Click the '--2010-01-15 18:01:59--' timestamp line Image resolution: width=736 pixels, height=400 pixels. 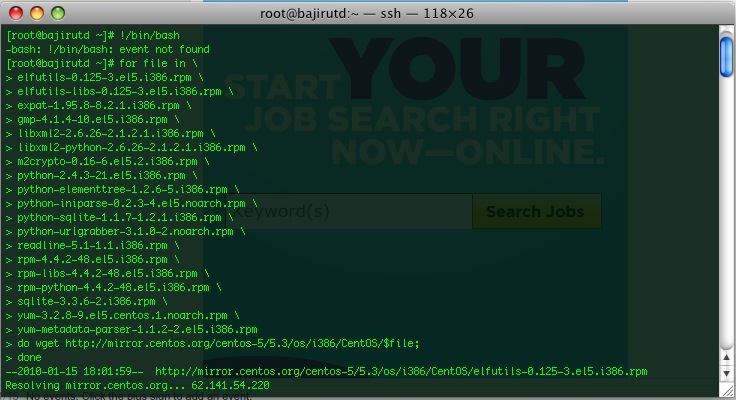point(326,371)
